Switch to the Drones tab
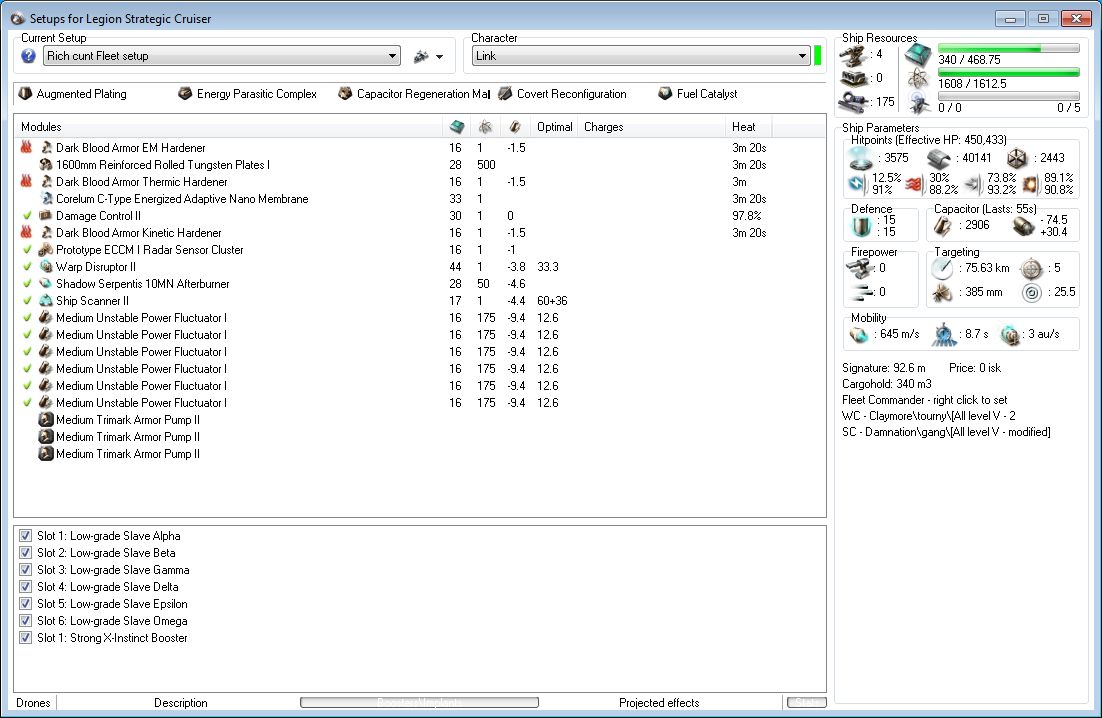1102x718 pixels. coord(34,703)
